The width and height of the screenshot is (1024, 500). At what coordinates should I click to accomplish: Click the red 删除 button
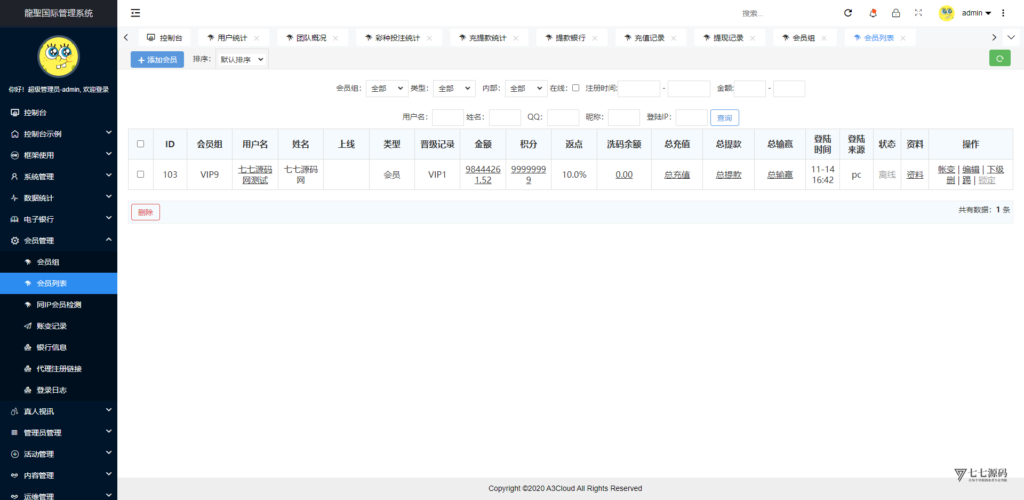click(146, 211)
